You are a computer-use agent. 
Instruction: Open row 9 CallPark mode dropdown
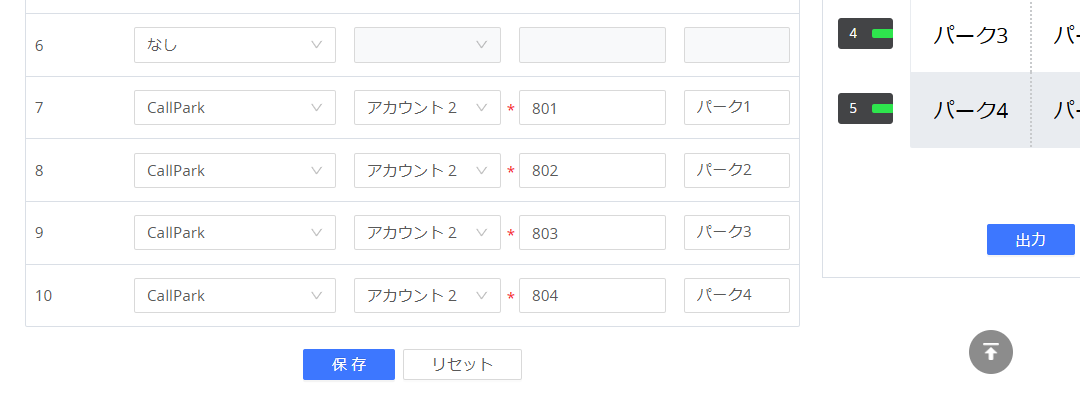[235, 233]
